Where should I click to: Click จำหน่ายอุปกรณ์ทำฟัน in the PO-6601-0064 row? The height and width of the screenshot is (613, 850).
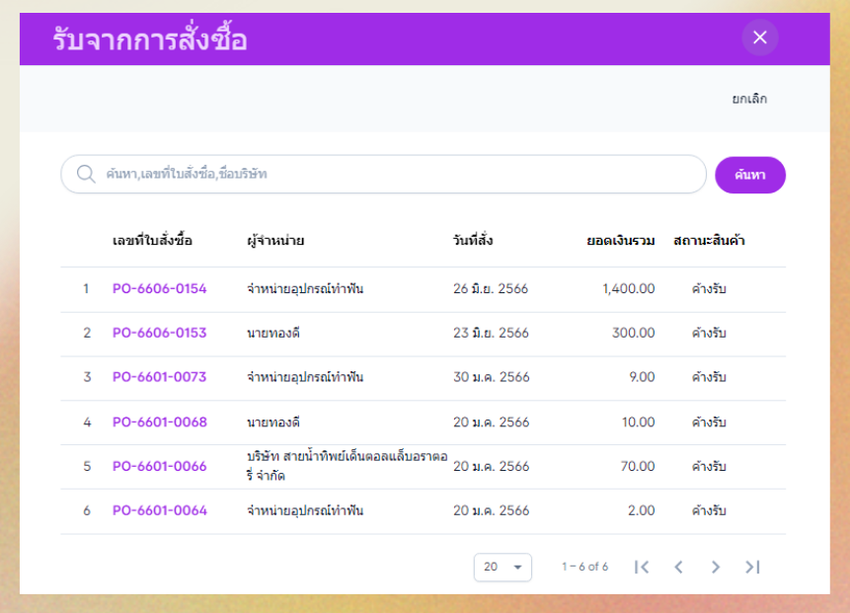point(305,511)
